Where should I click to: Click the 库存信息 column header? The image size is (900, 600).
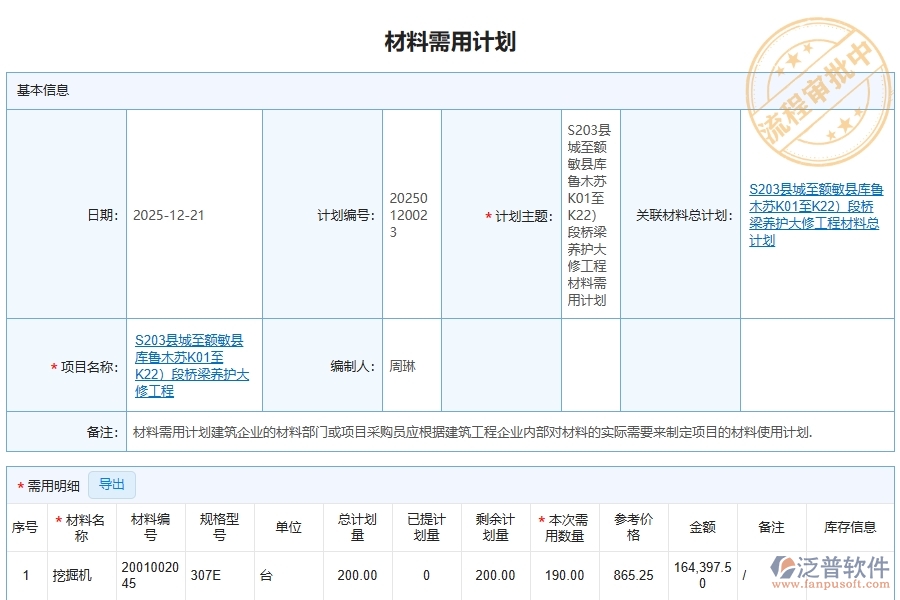(851, 528)
